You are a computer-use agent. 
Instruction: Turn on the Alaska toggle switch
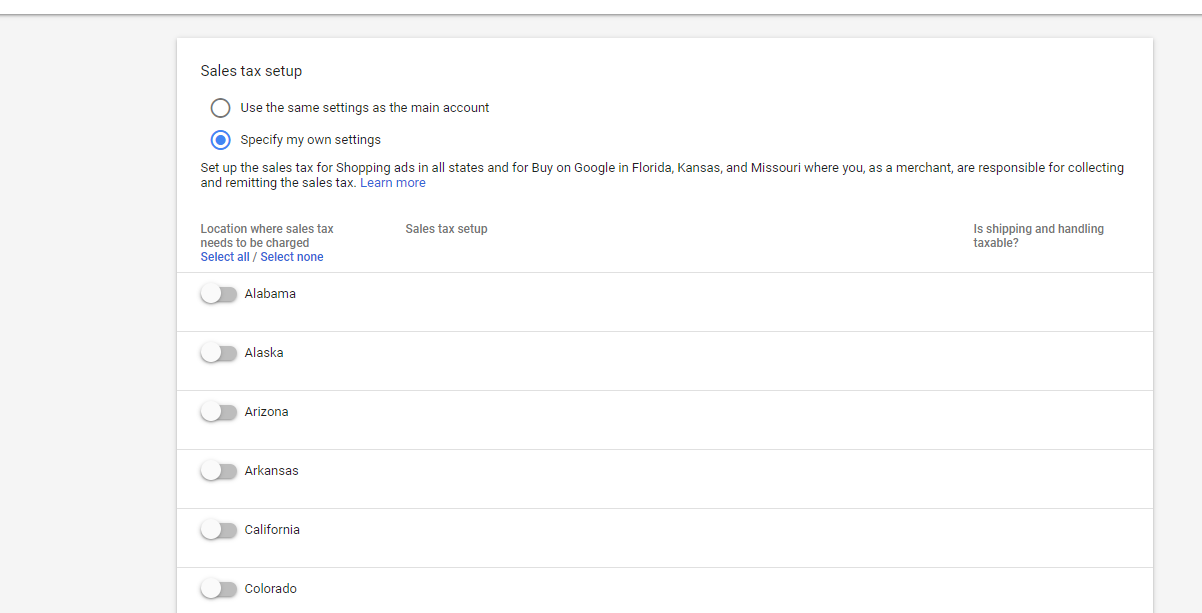click(x=218, y=353)
